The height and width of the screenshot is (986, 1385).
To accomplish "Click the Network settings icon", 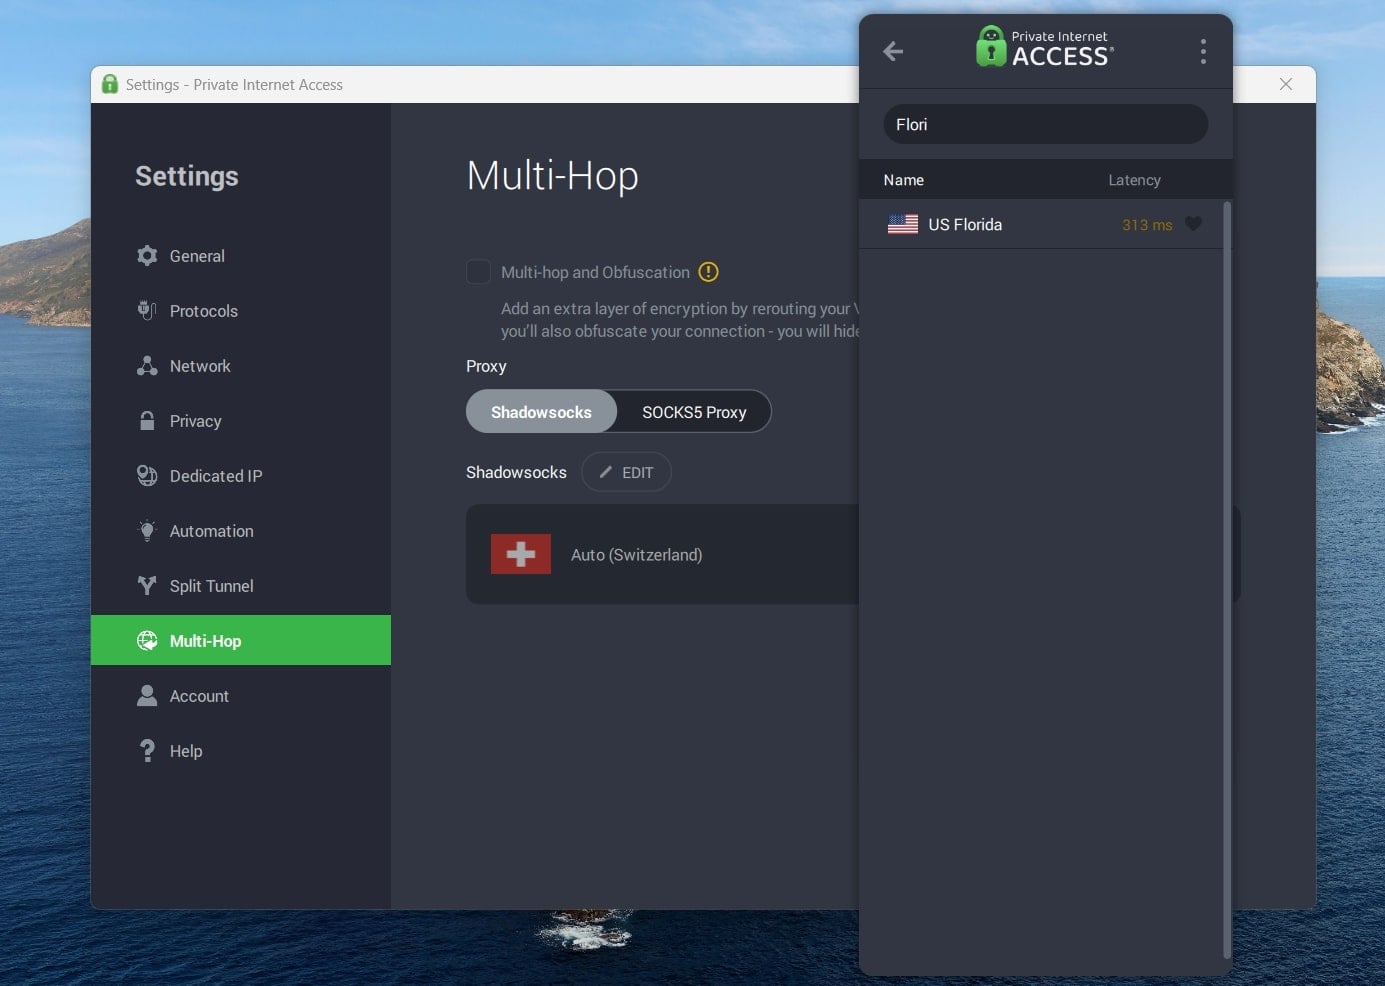I will tap(147, 366).
